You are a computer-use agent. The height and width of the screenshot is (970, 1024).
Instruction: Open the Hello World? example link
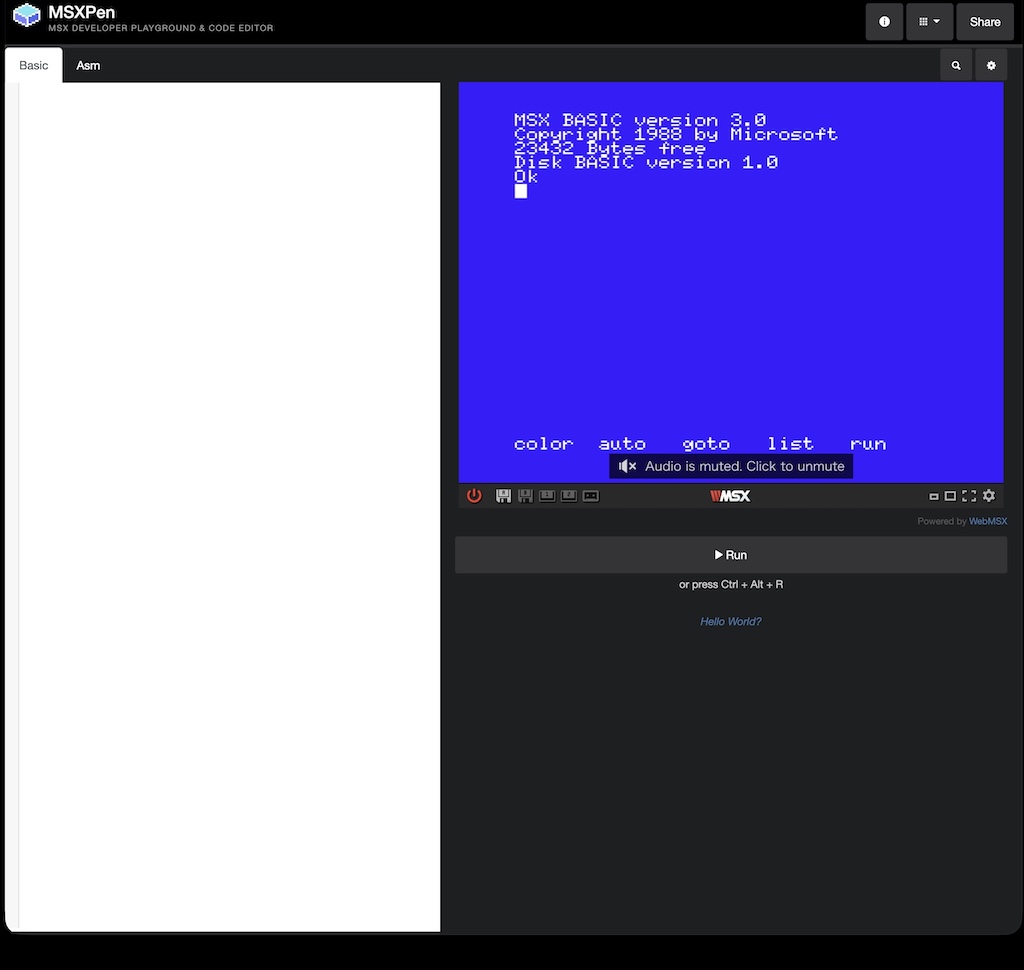[730, 621]
